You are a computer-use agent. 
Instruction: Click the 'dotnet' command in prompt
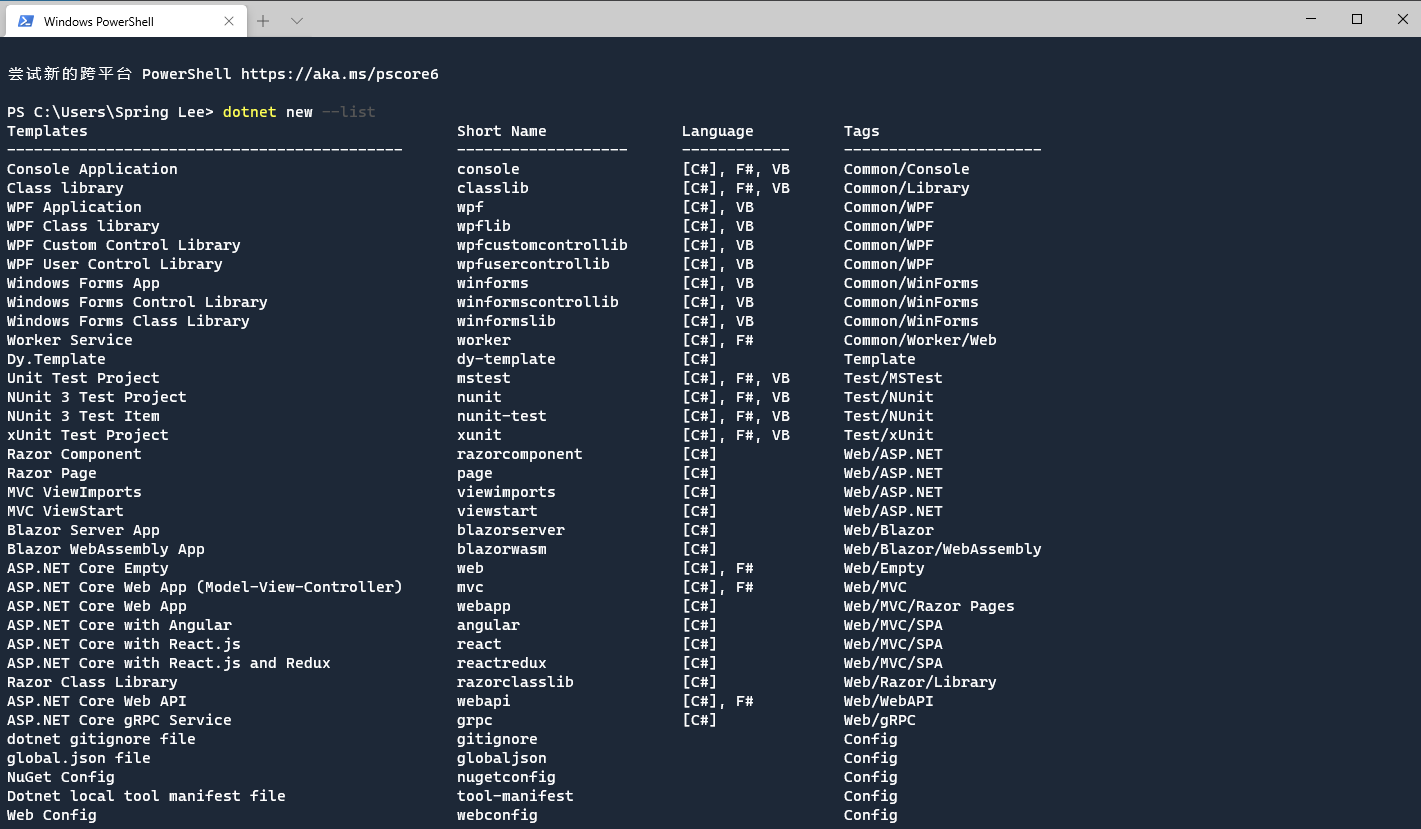click(249, 112)
